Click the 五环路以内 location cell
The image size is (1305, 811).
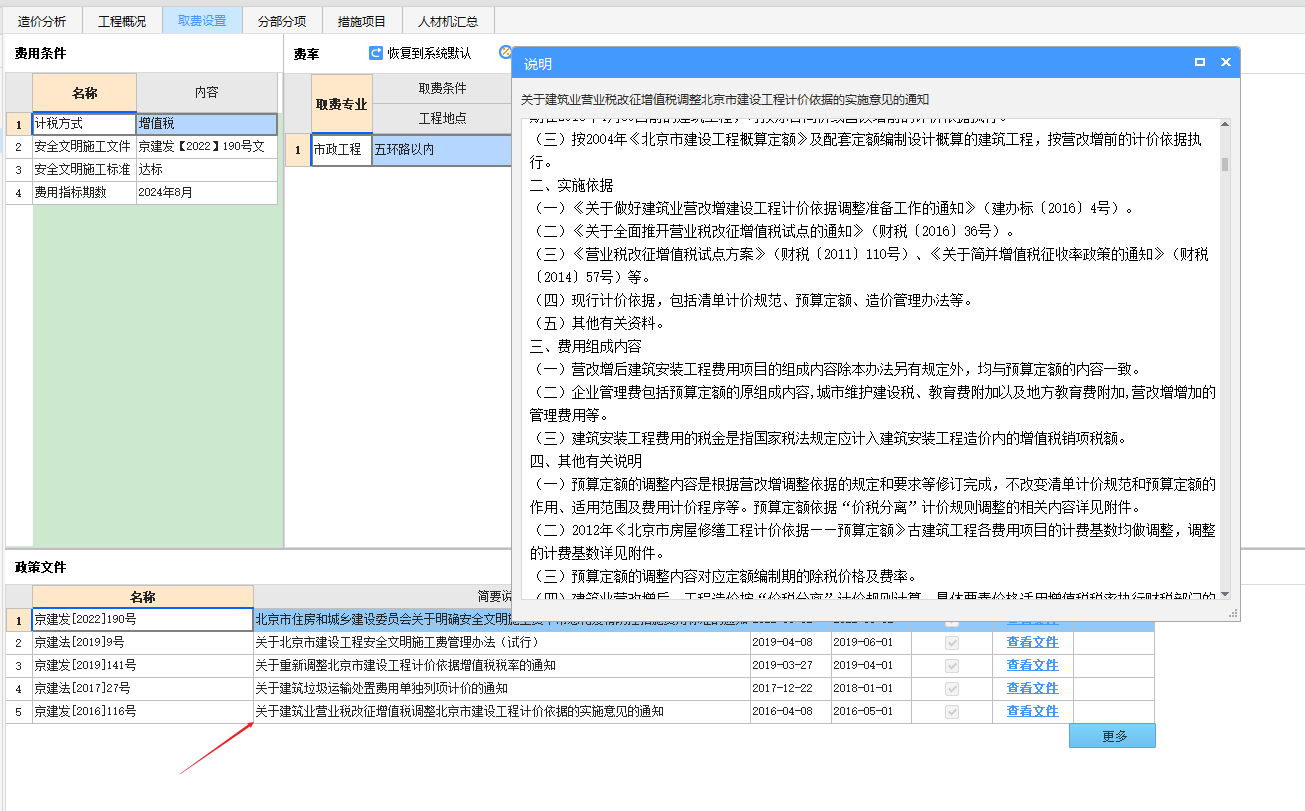[x=441, y=150]
